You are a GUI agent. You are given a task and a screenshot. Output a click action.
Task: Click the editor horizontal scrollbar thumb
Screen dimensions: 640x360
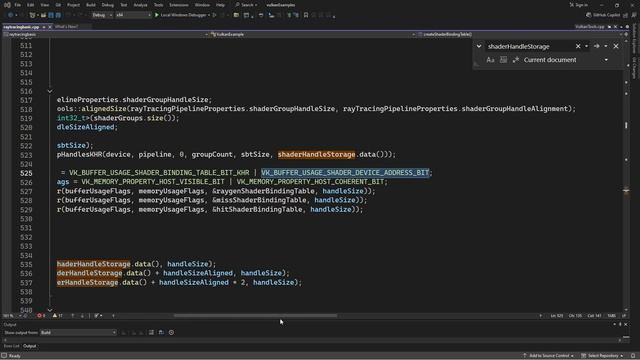pos(256,316)
